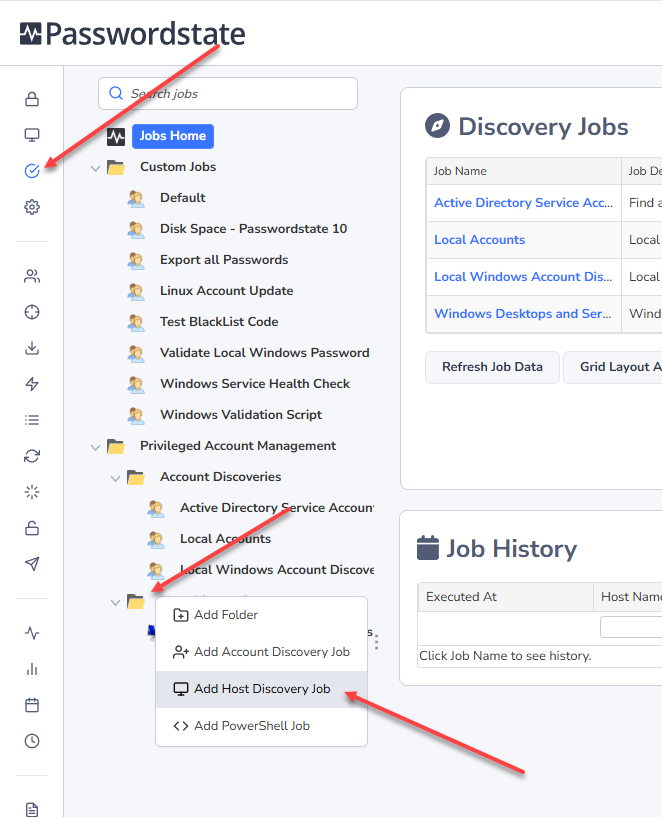
Task: Click the Host Name filter box
Action: (x=631, y=627)
